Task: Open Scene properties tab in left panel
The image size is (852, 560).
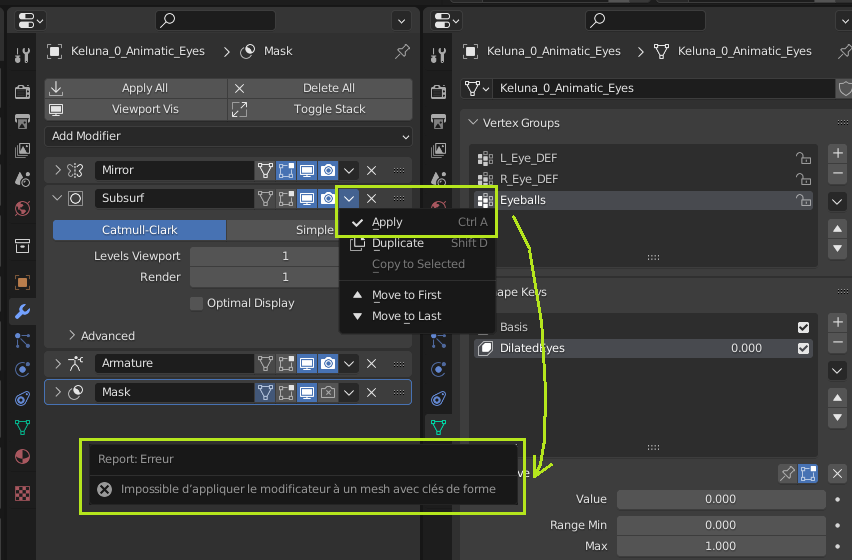Action: coord(22,179)
